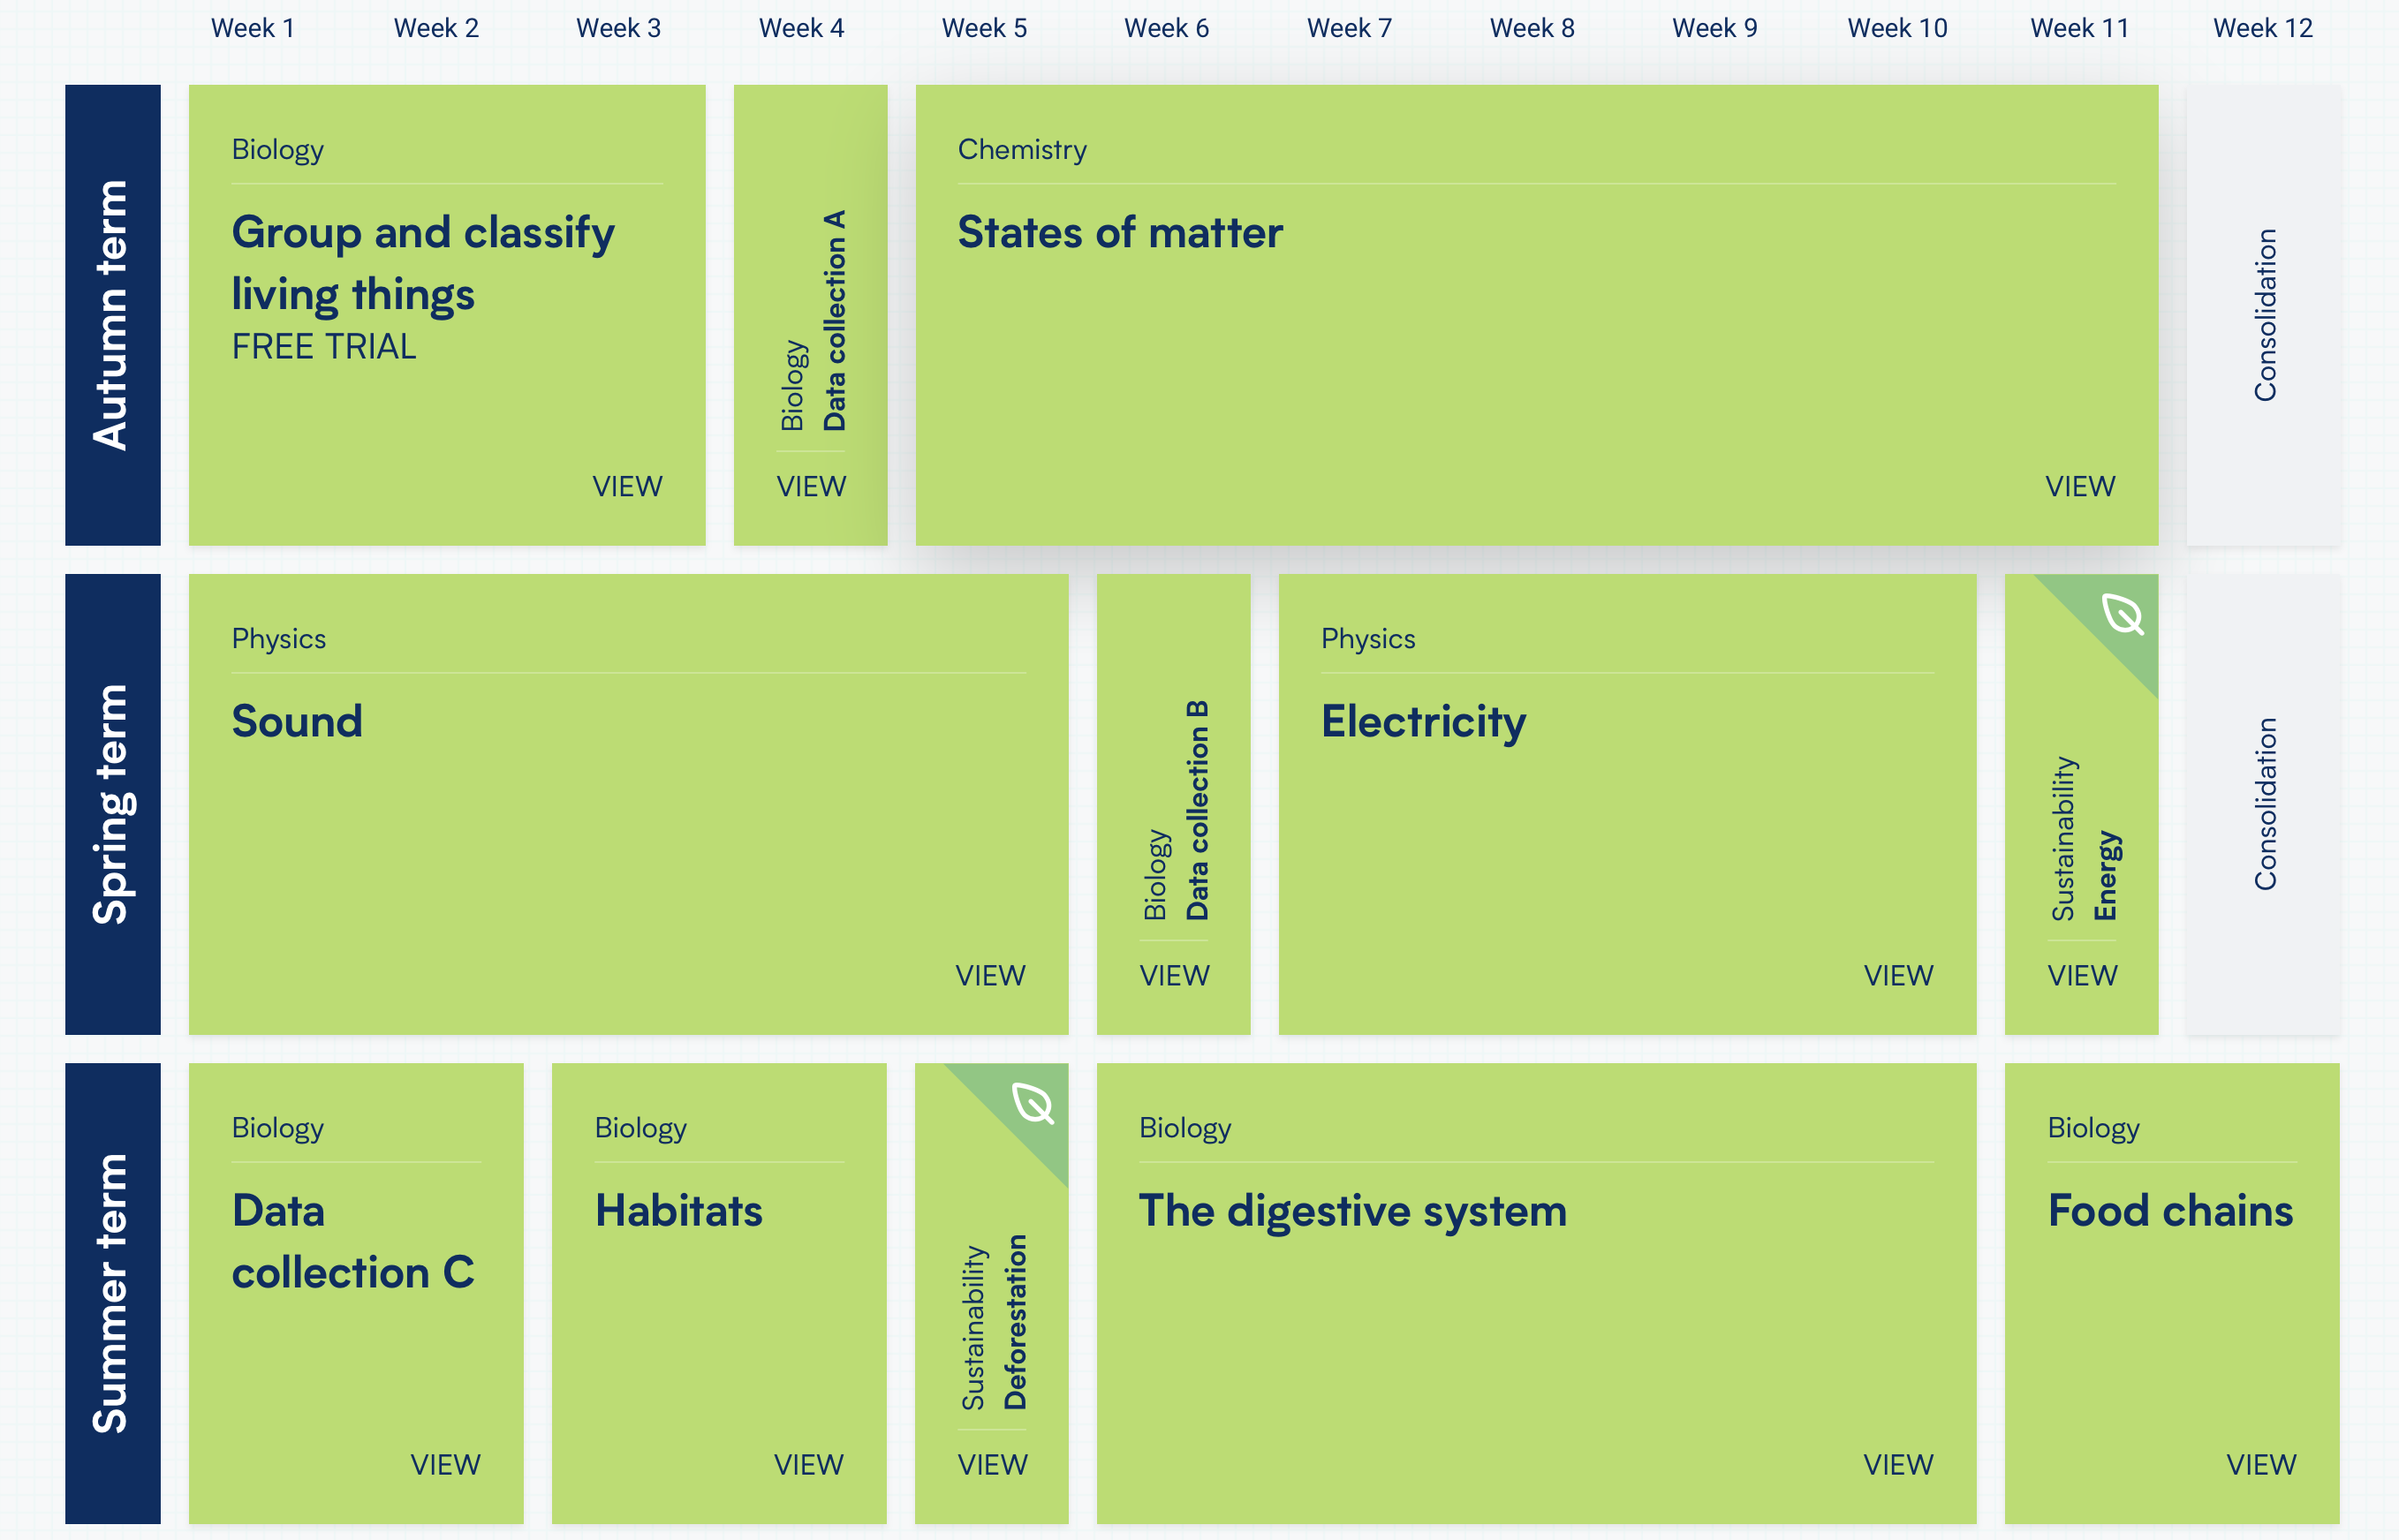Click the Food chains title
The image size is (2399, 1540).
coord(2170,1211)
